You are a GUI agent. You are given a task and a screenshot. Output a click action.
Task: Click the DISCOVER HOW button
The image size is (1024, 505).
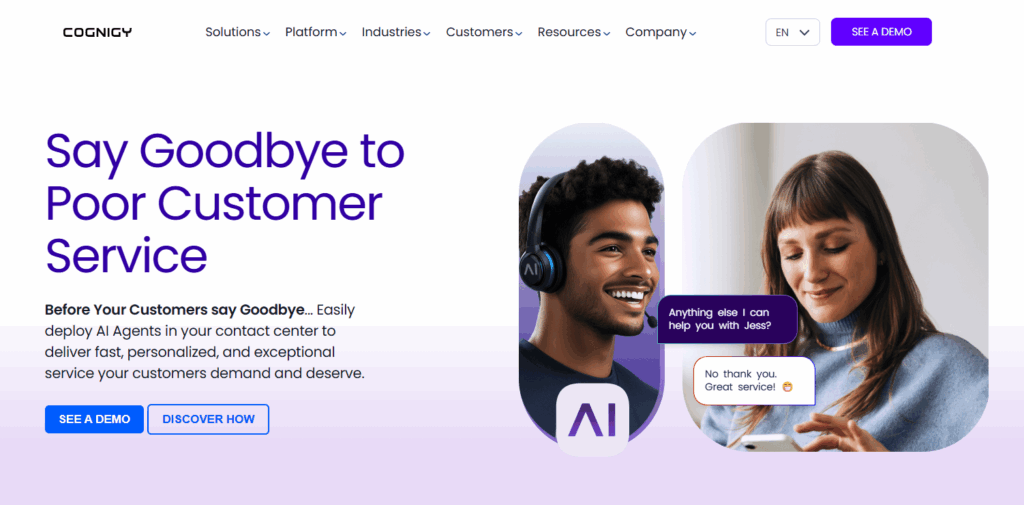[208, 419]
